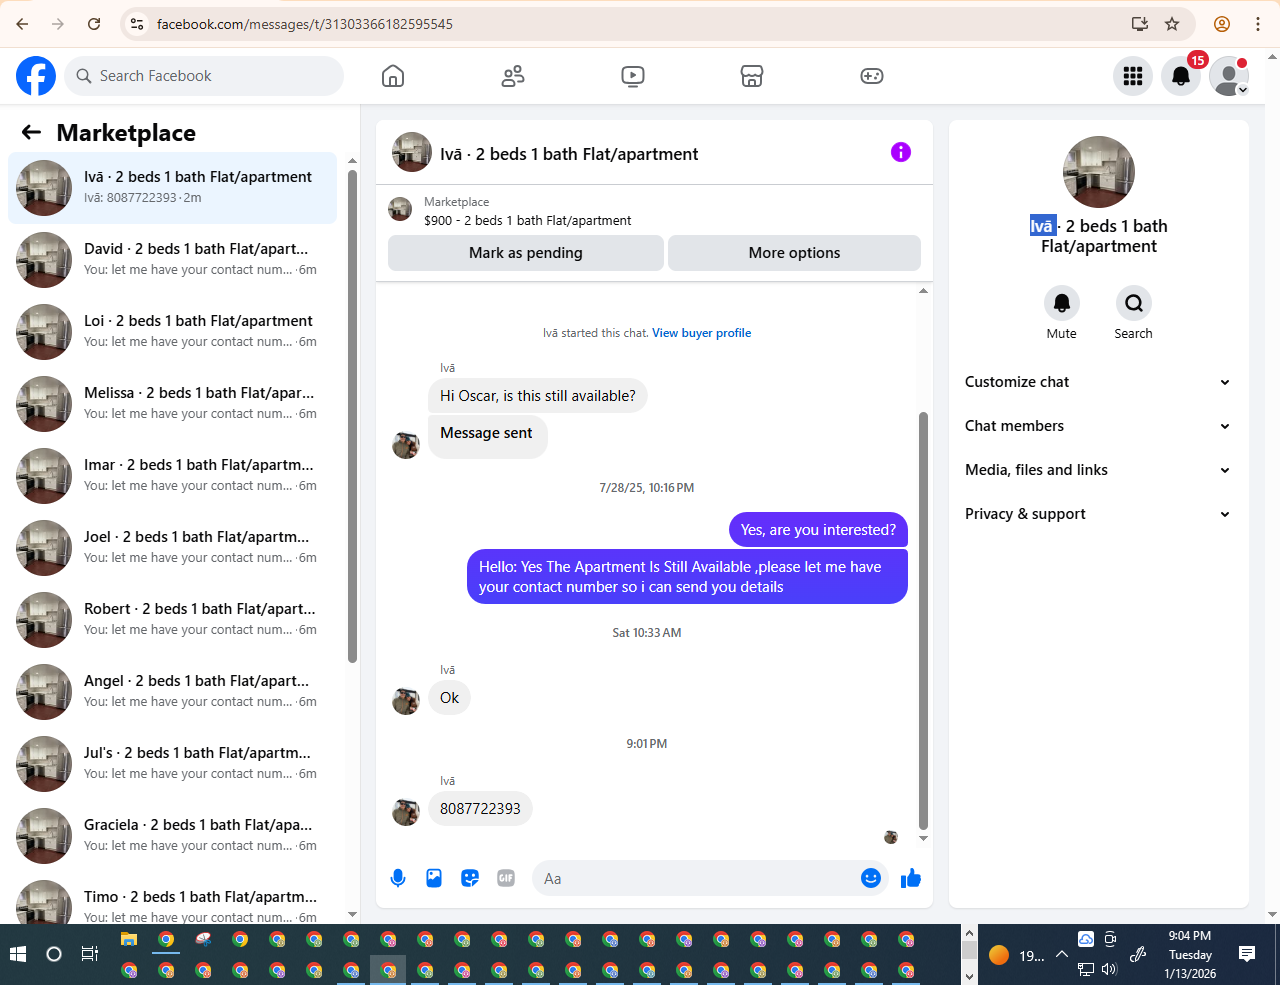This screenshot has height=985, width=1280.
Task: Search in conversation magnifier icon
Action: (x=1134, y=303)
